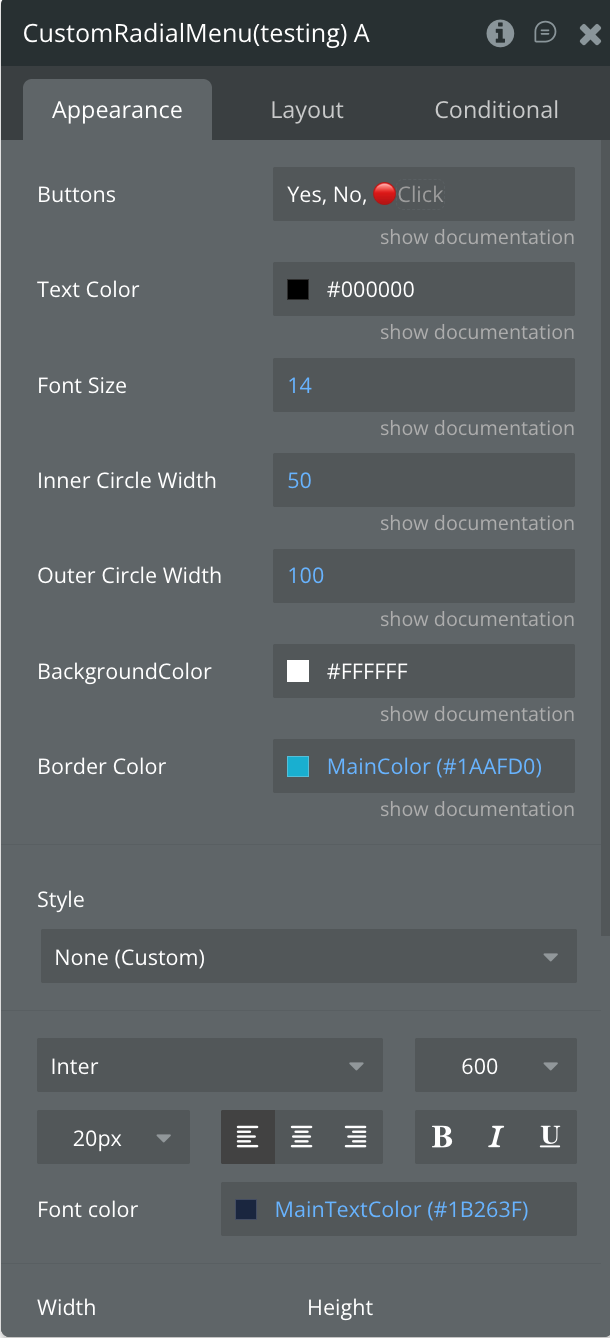This screenshot has width=610, height=1338.
Task: Select the center text alignment icon
Action: (x=302, y=1137)
